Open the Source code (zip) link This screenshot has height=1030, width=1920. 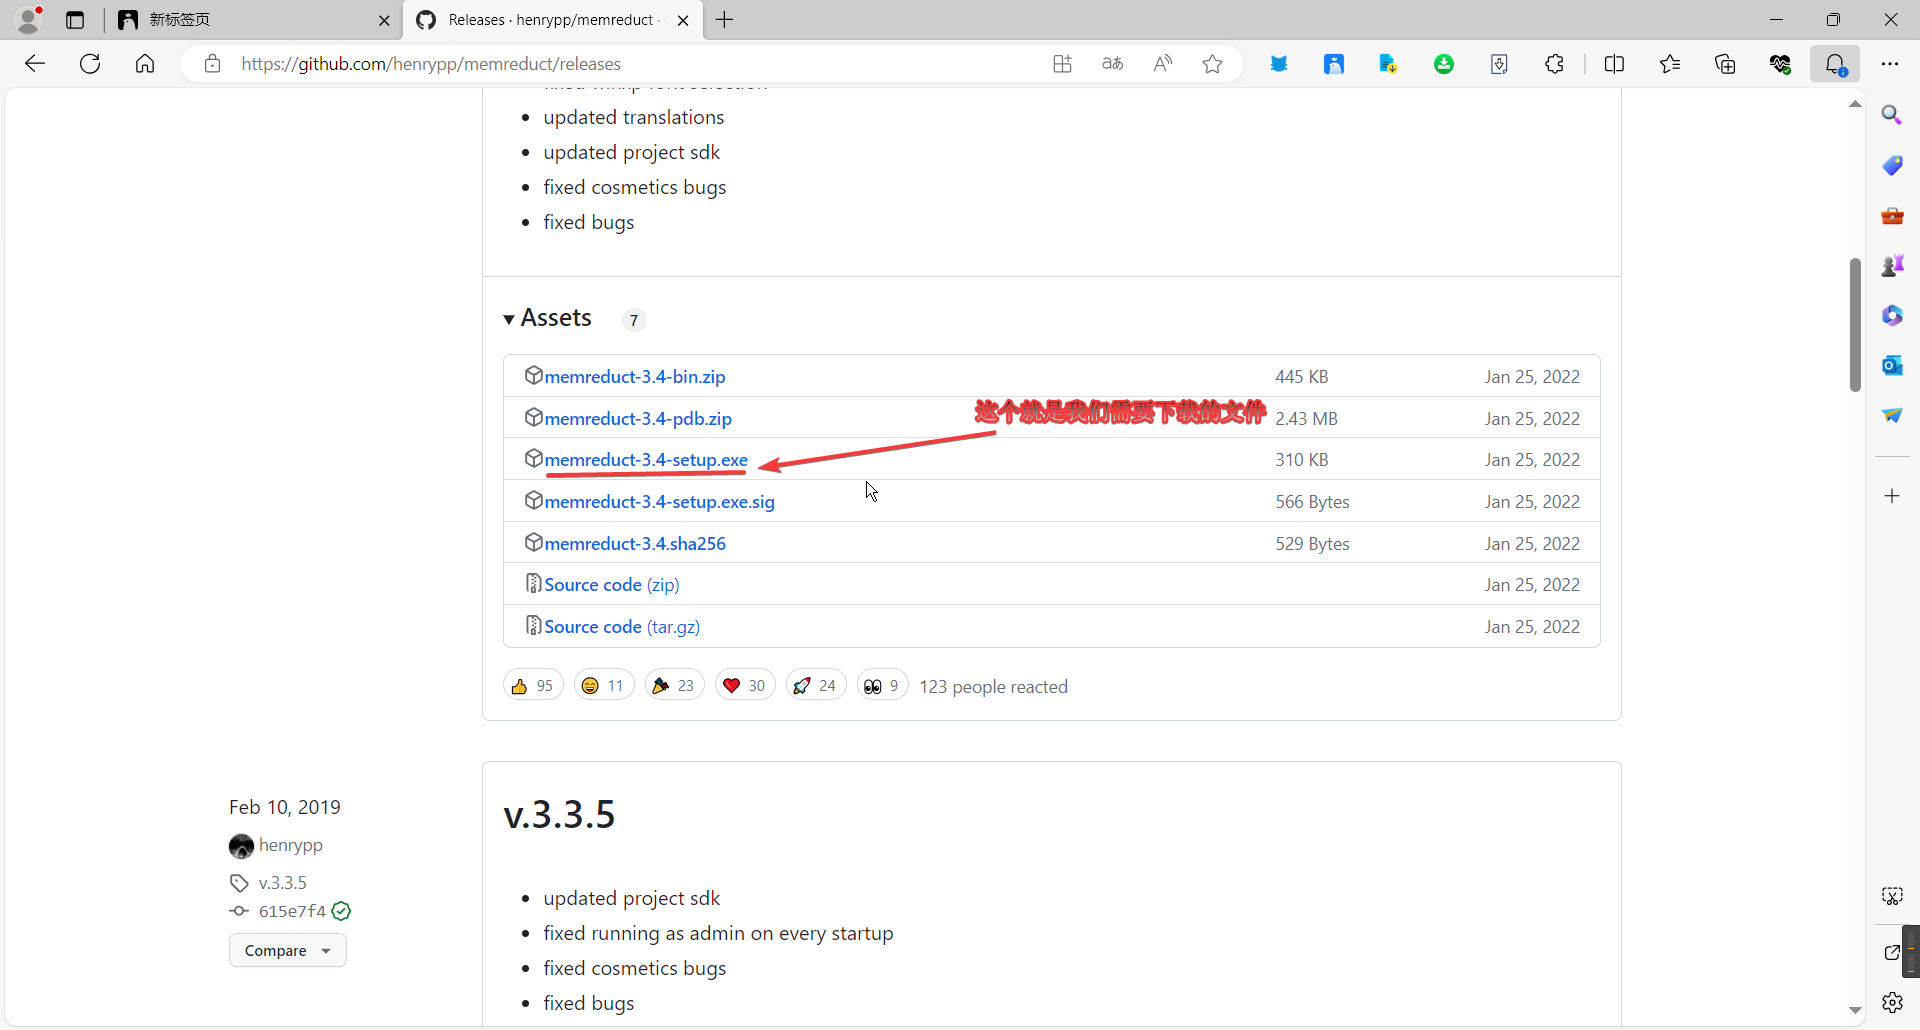point(611,584)
